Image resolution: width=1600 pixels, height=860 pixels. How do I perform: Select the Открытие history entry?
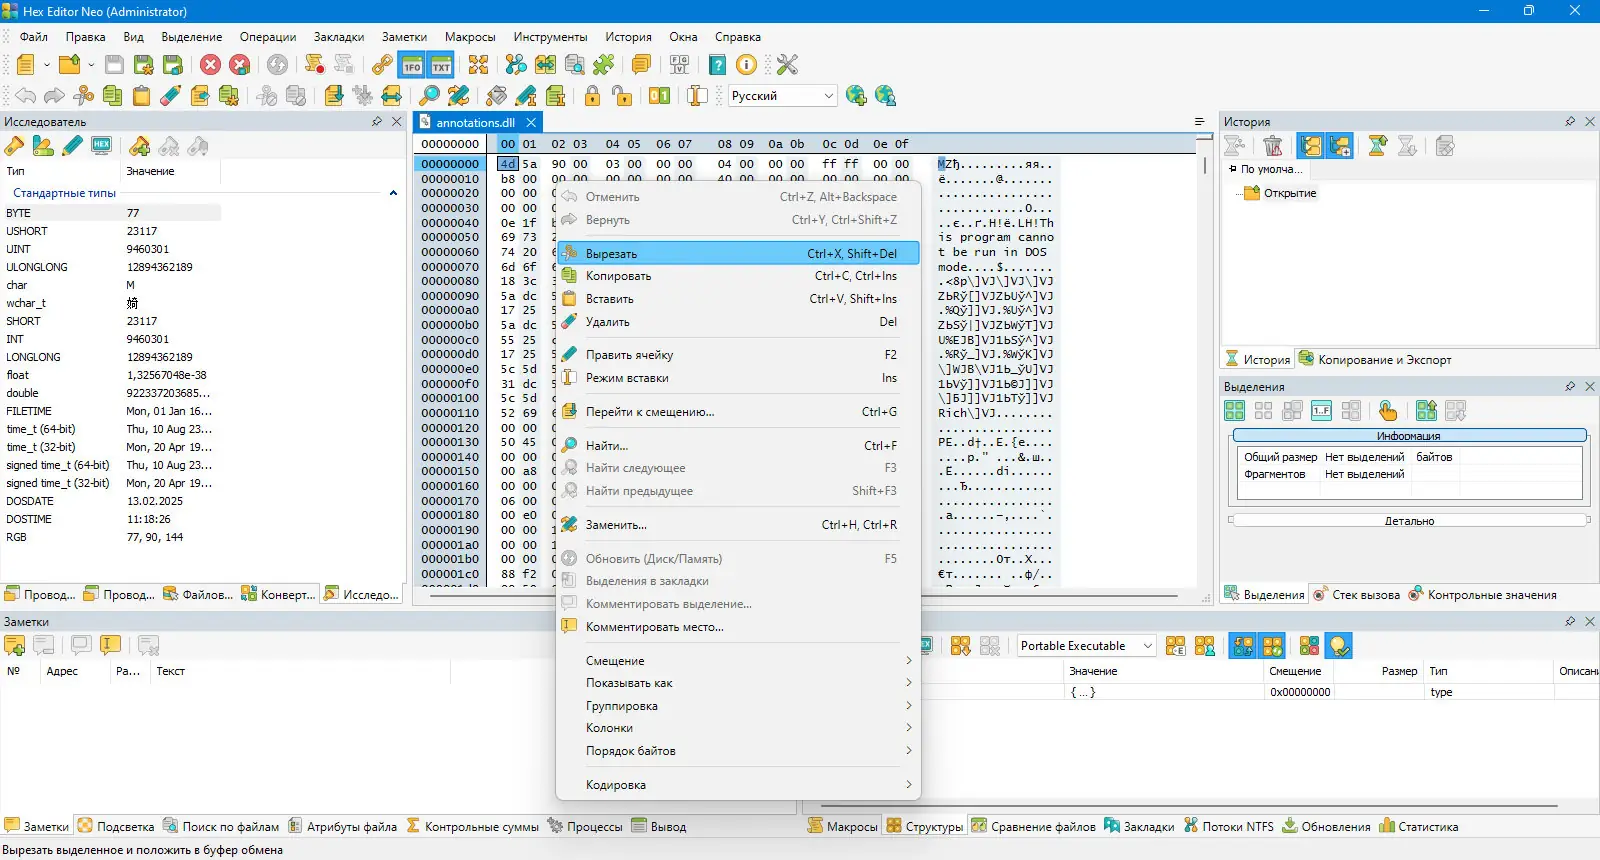click(x=1289, y=193)
